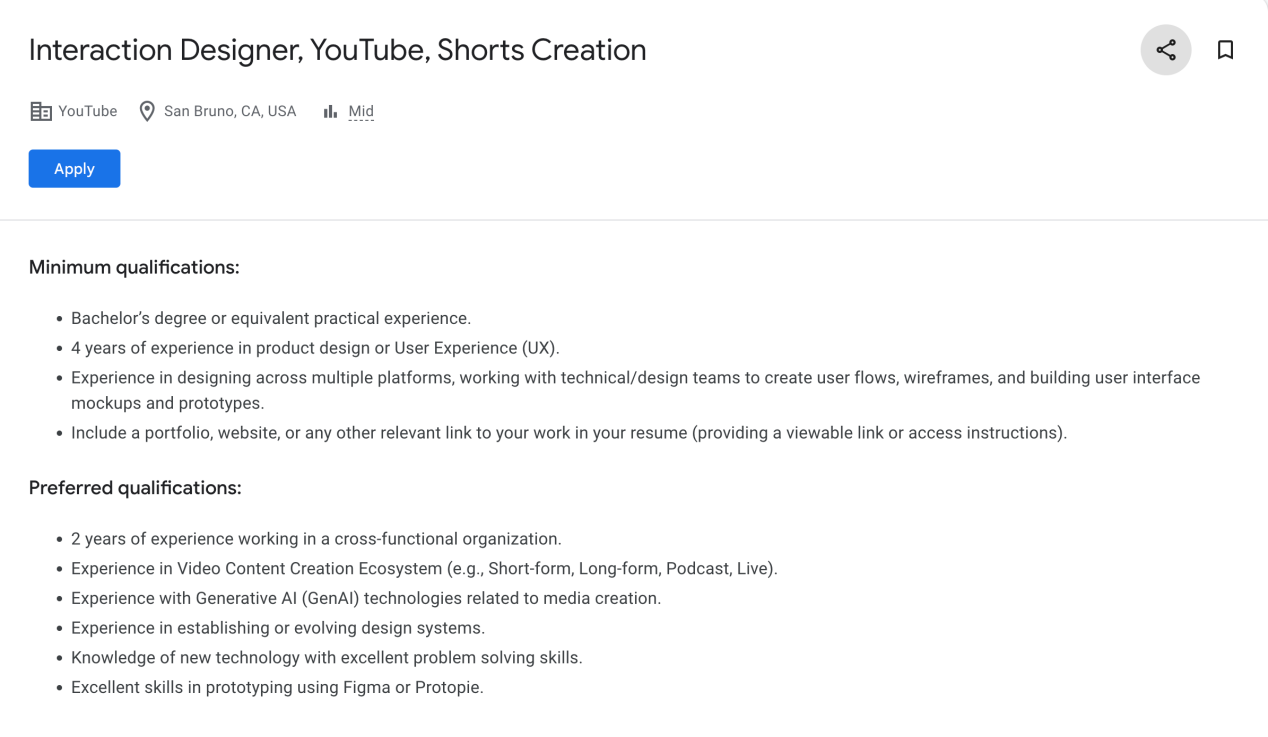Click the YouTube company label

pyautogui.click(x=88, y=112)
